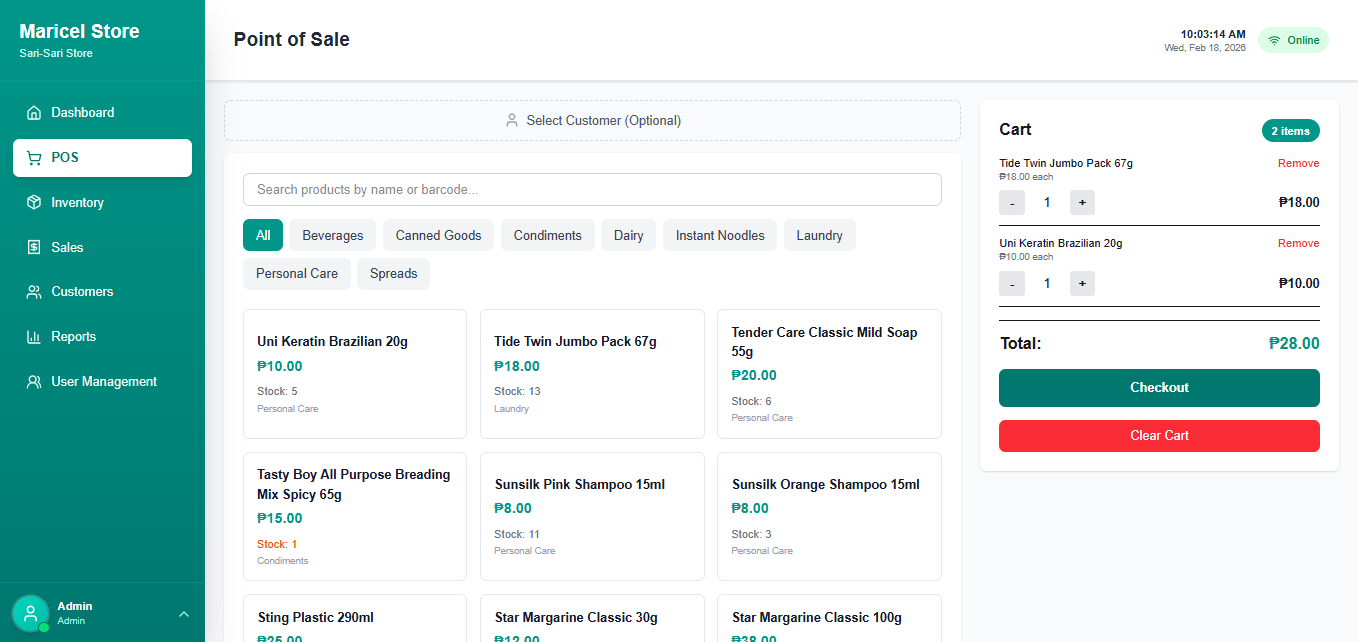Click the Customers people icon
Image resolution: width=1358 pixels, height=642 pixels.
point(34,292)
